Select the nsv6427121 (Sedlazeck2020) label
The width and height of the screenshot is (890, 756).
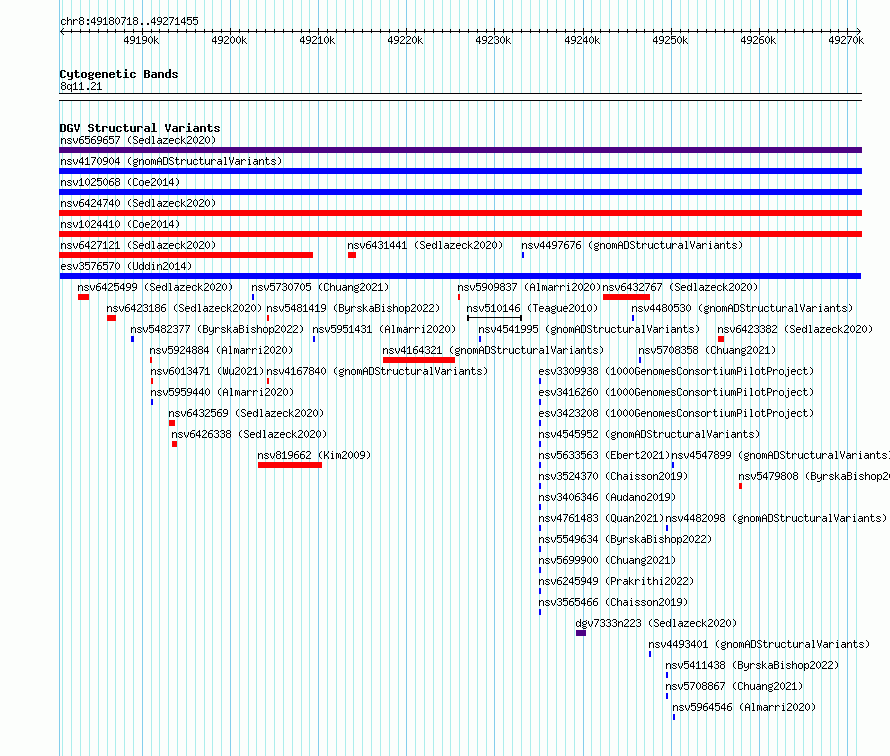click(x=138, y=245)
